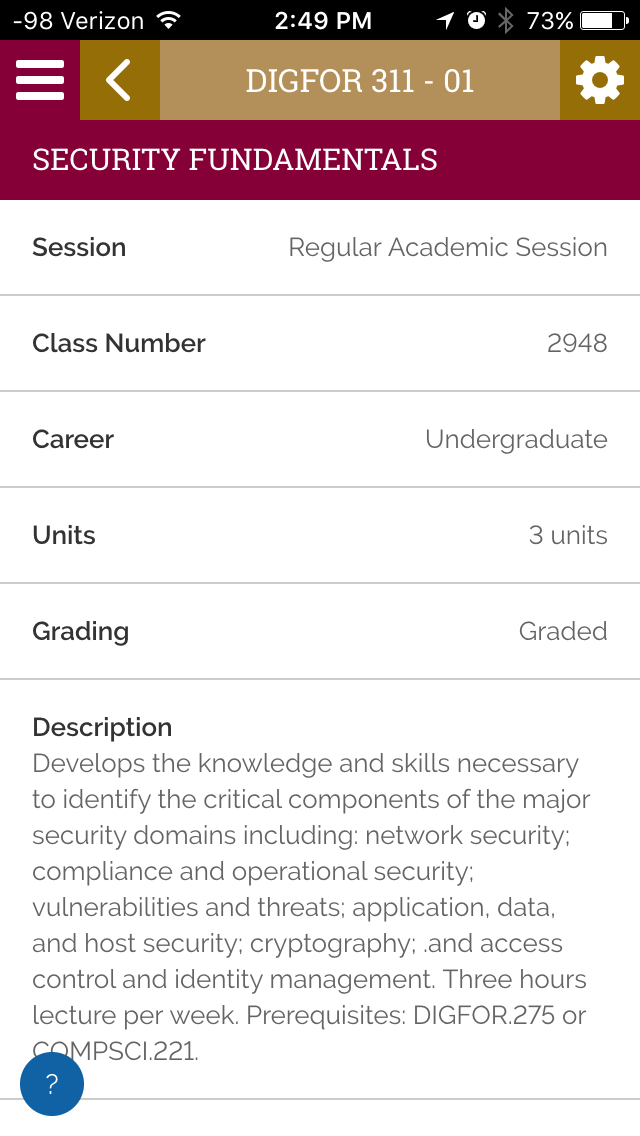The width and height of the screenshot is (640, 1136).
Task: Tap the Regular Academic Session value
Action: click(447, 247)
